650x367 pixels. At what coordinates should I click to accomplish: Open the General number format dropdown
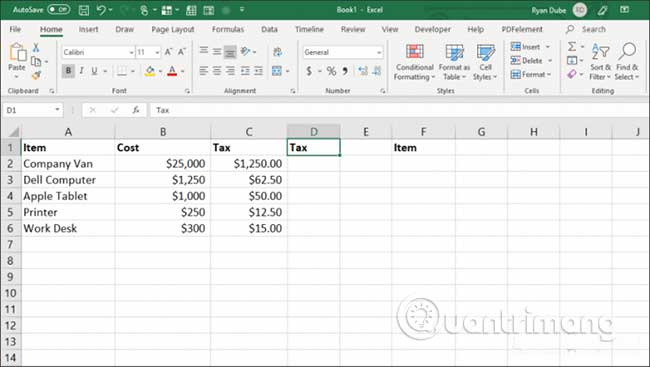pyautogui.click(x=379, y=52)
